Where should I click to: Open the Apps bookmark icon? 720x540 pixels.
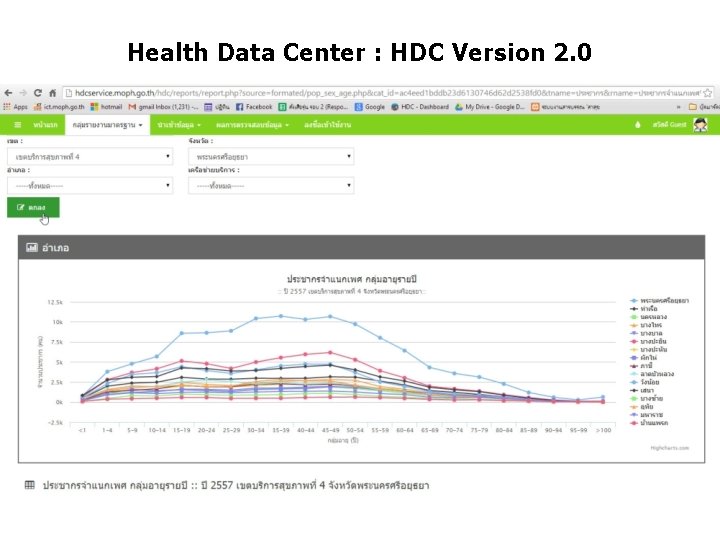(16, 107)
